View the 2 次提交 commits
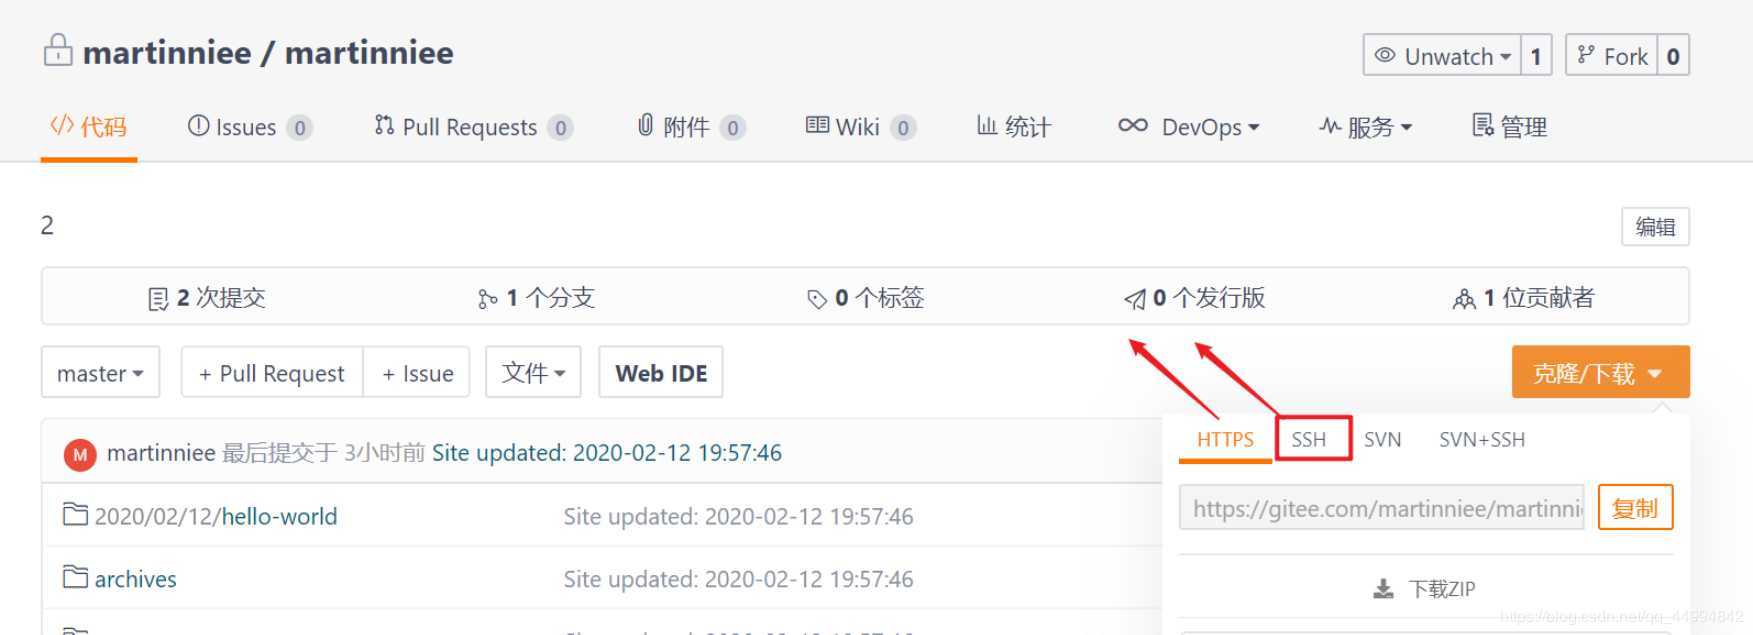 click(x=207, y=298)
